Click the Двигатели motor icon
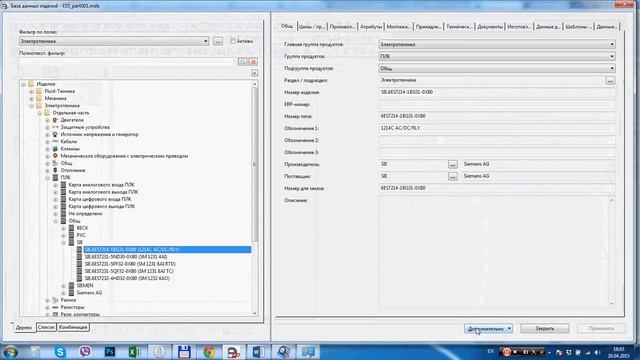The width and height of the screenshot is (640, 360). (x=55, y=120)
